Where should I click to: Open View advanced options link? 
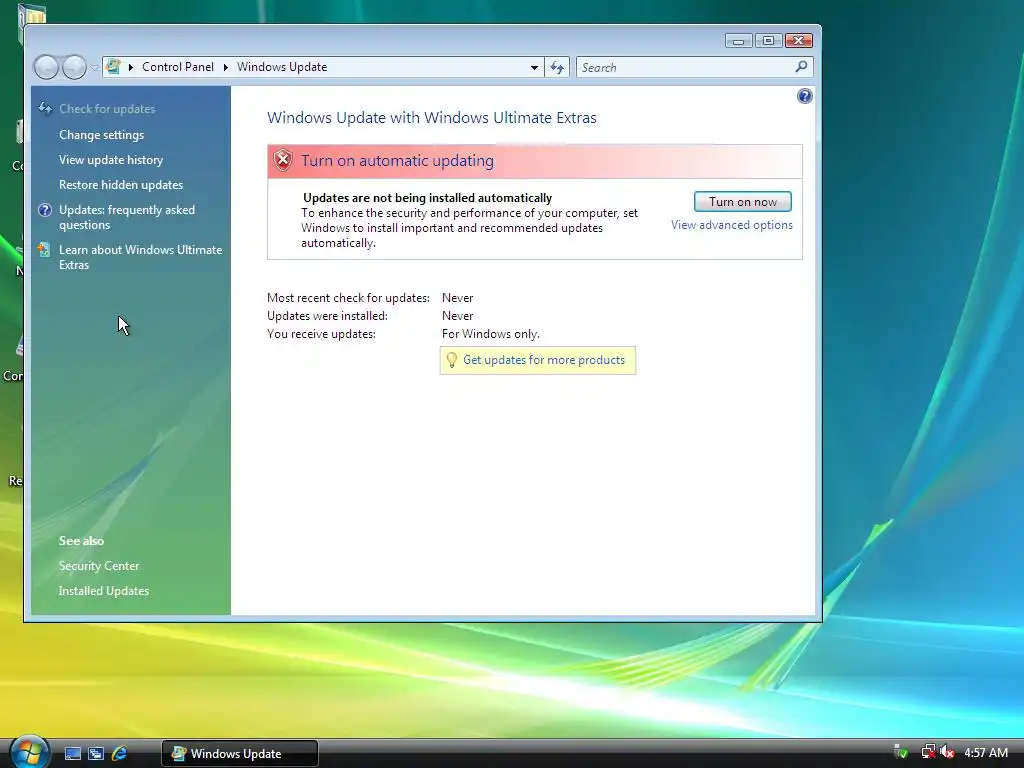[x=731, y=225]
